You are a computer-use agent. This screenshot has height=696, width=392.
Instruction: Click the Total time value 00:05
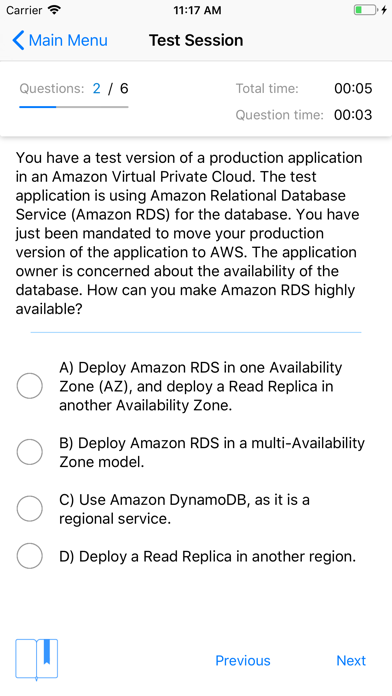[x=353, y=88]
